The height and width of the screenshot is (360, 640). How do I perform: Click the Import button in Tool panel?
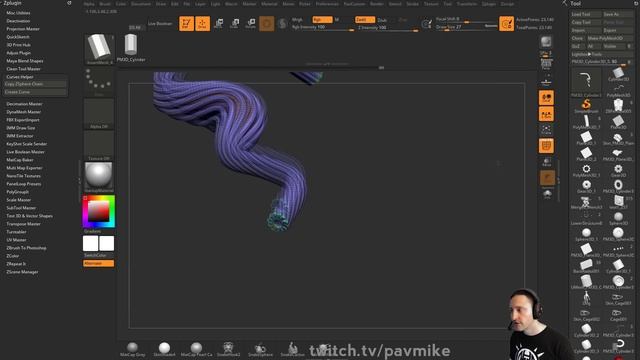[586, 30]
